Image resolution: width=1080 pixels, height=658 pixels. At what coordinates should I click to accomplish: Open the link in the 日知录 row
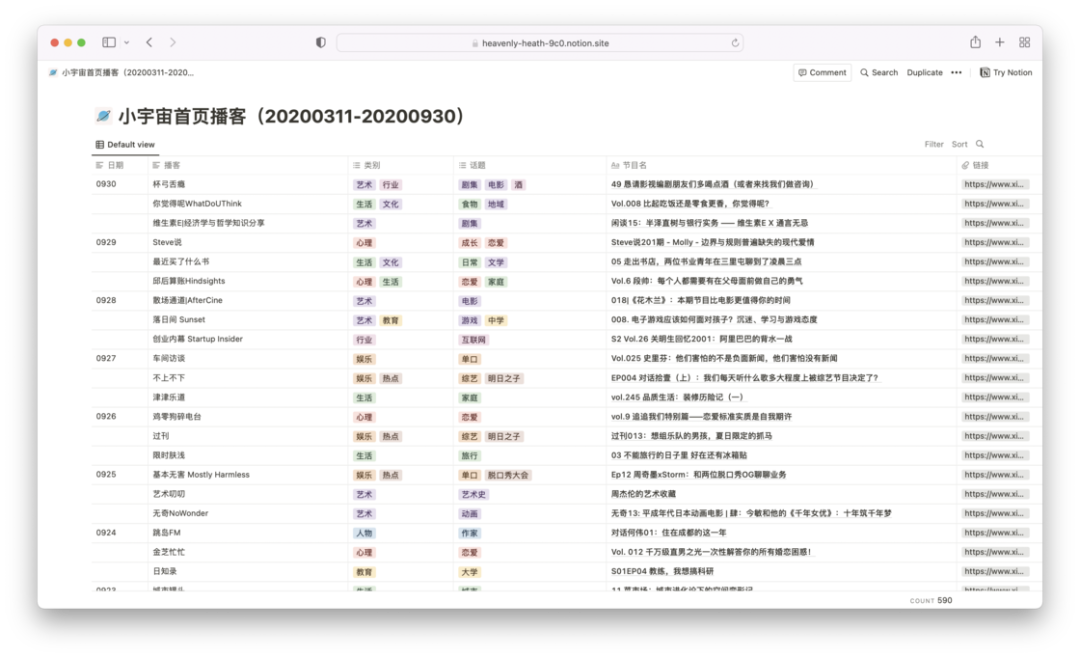coord(995,571)
